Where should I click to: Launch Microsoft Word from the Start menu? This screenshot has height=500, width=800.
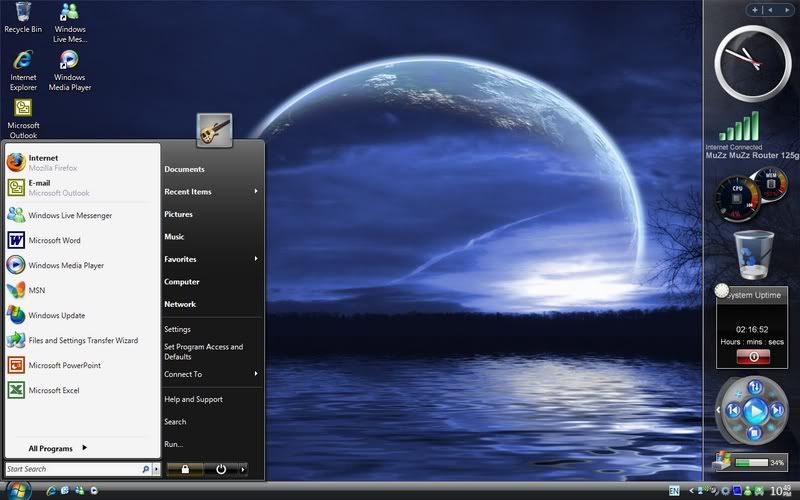(55, 240)
